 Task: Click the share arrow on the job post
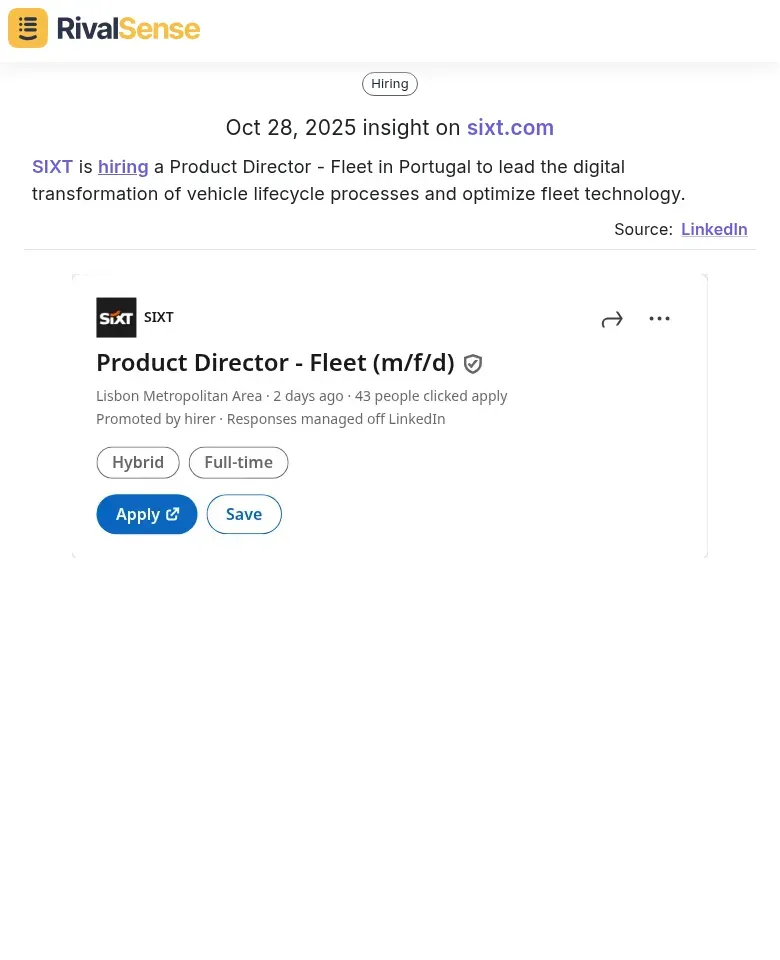pos(611,318)
